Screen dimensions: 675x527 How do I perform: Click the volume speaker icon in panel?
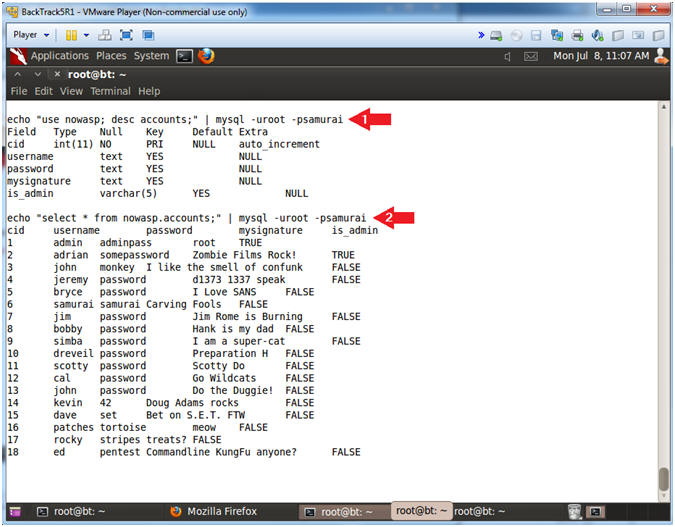508,56
